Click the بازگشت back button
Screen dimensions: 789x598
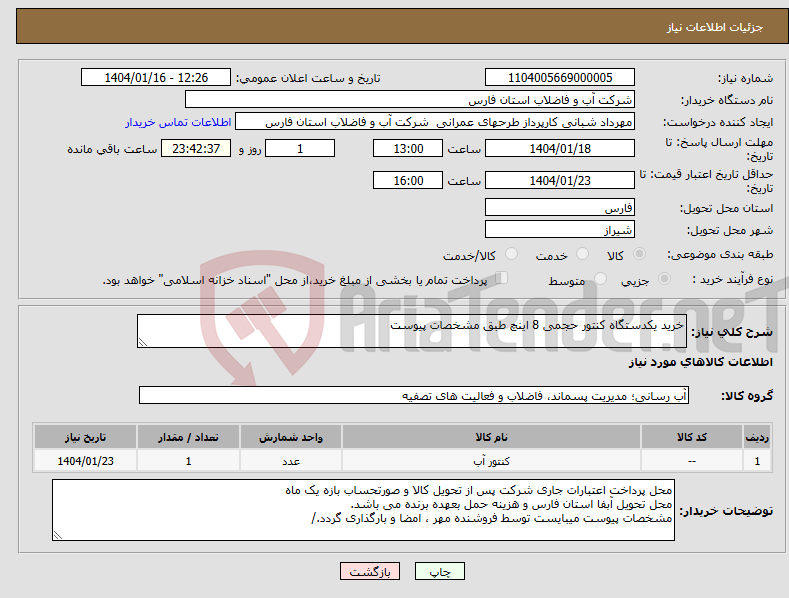(x=370, y=571)
